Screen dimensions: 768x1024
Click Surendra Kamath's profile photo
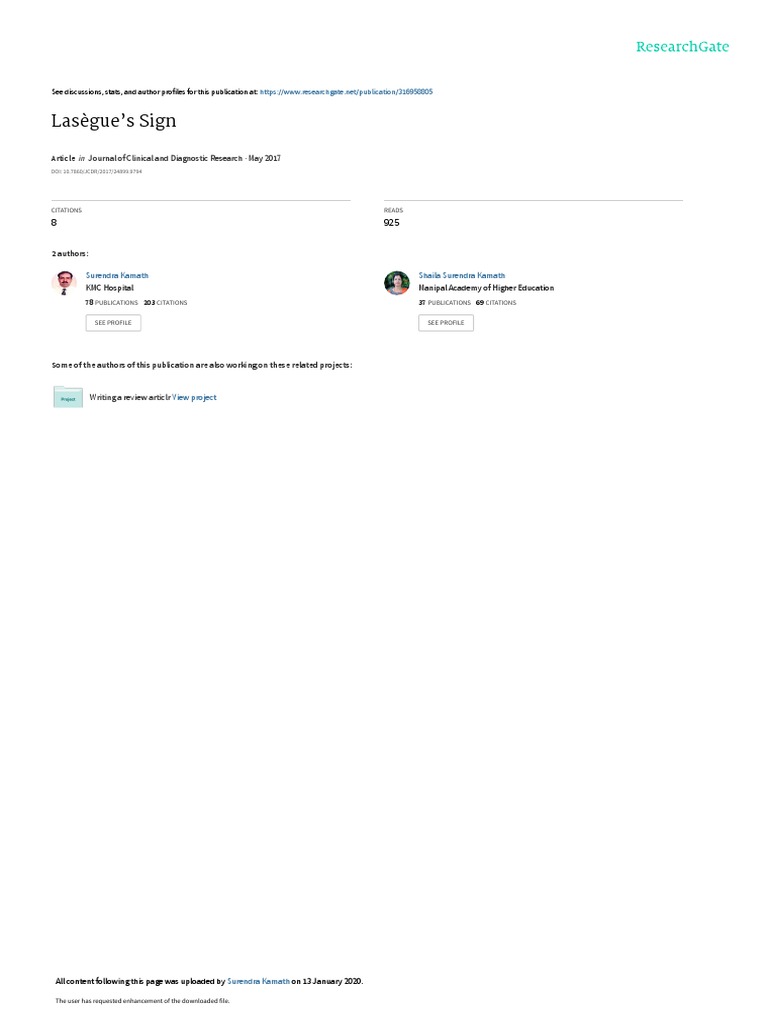(x=64, y=283)
